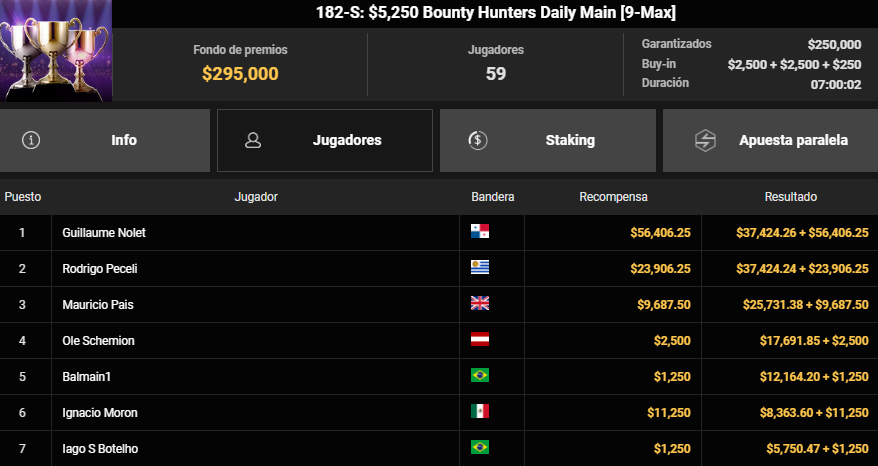Viewport: 878px width, 466px height.
Task: Select player Guillaume Nolet
Action: 104,232
